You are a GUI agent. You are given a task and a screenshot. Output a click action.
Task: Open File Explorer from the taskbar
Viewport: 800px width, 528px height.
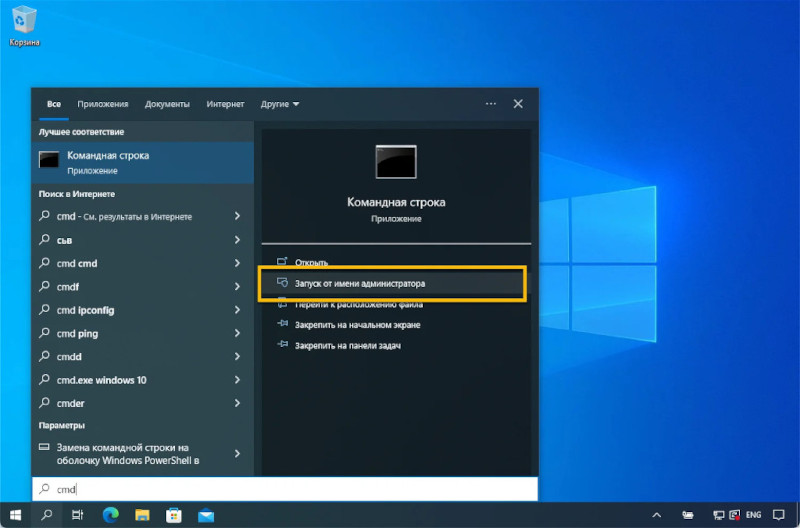click(142, 515)
